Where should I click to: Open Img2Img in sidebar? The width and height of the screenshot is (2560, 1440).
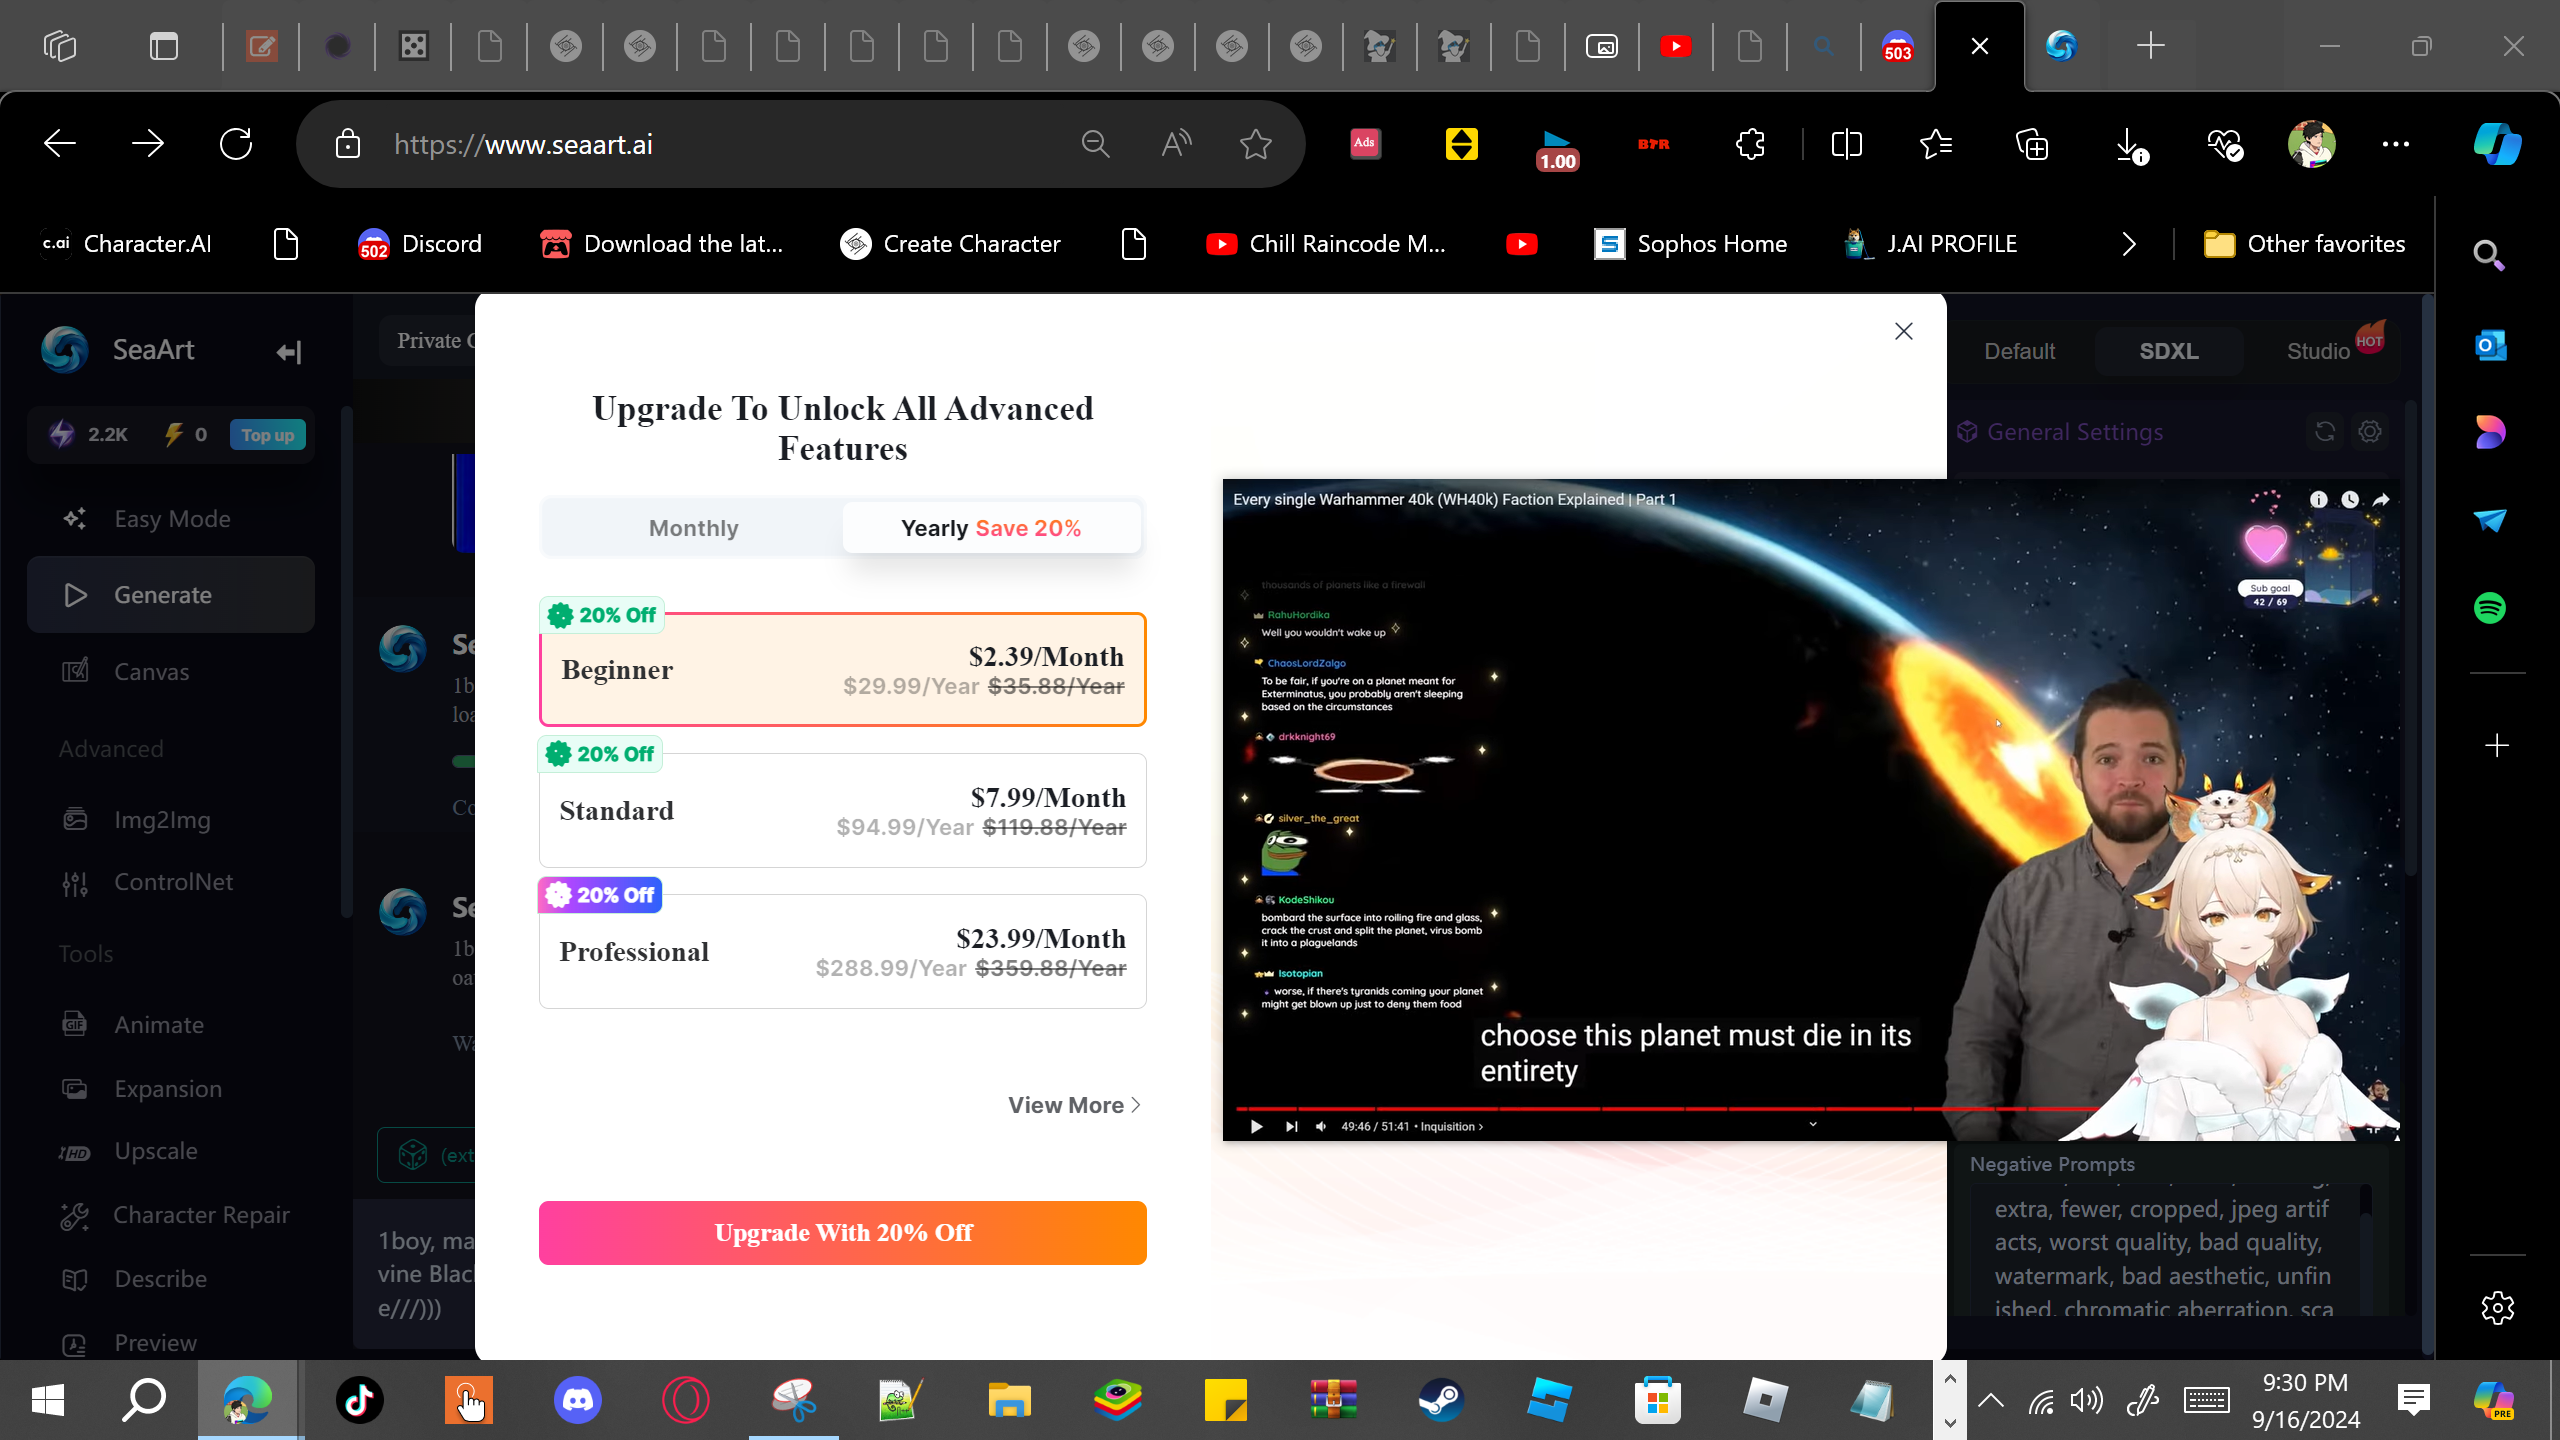171,820
